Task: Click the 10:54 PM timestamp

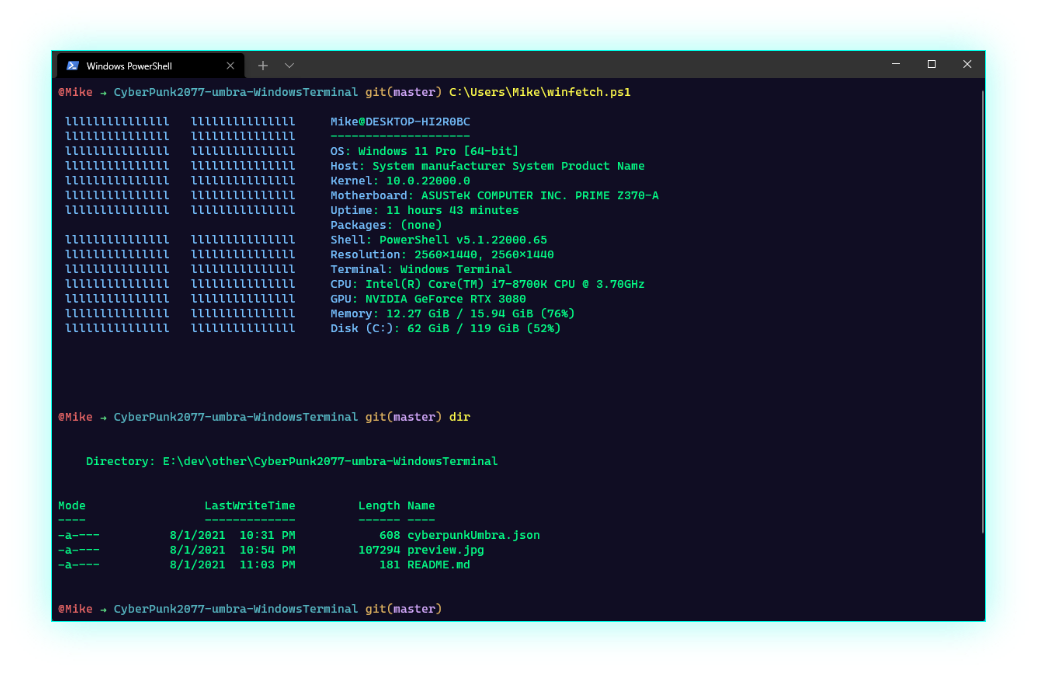Action: pyautogui.click(x=267, y=550)
